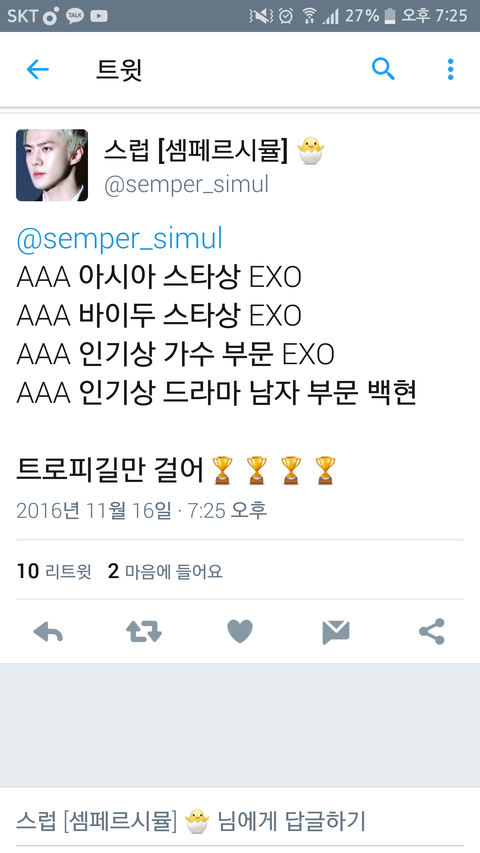Tap the reply arrow icon
Viewport: 480px width, 853px height.
48,632
